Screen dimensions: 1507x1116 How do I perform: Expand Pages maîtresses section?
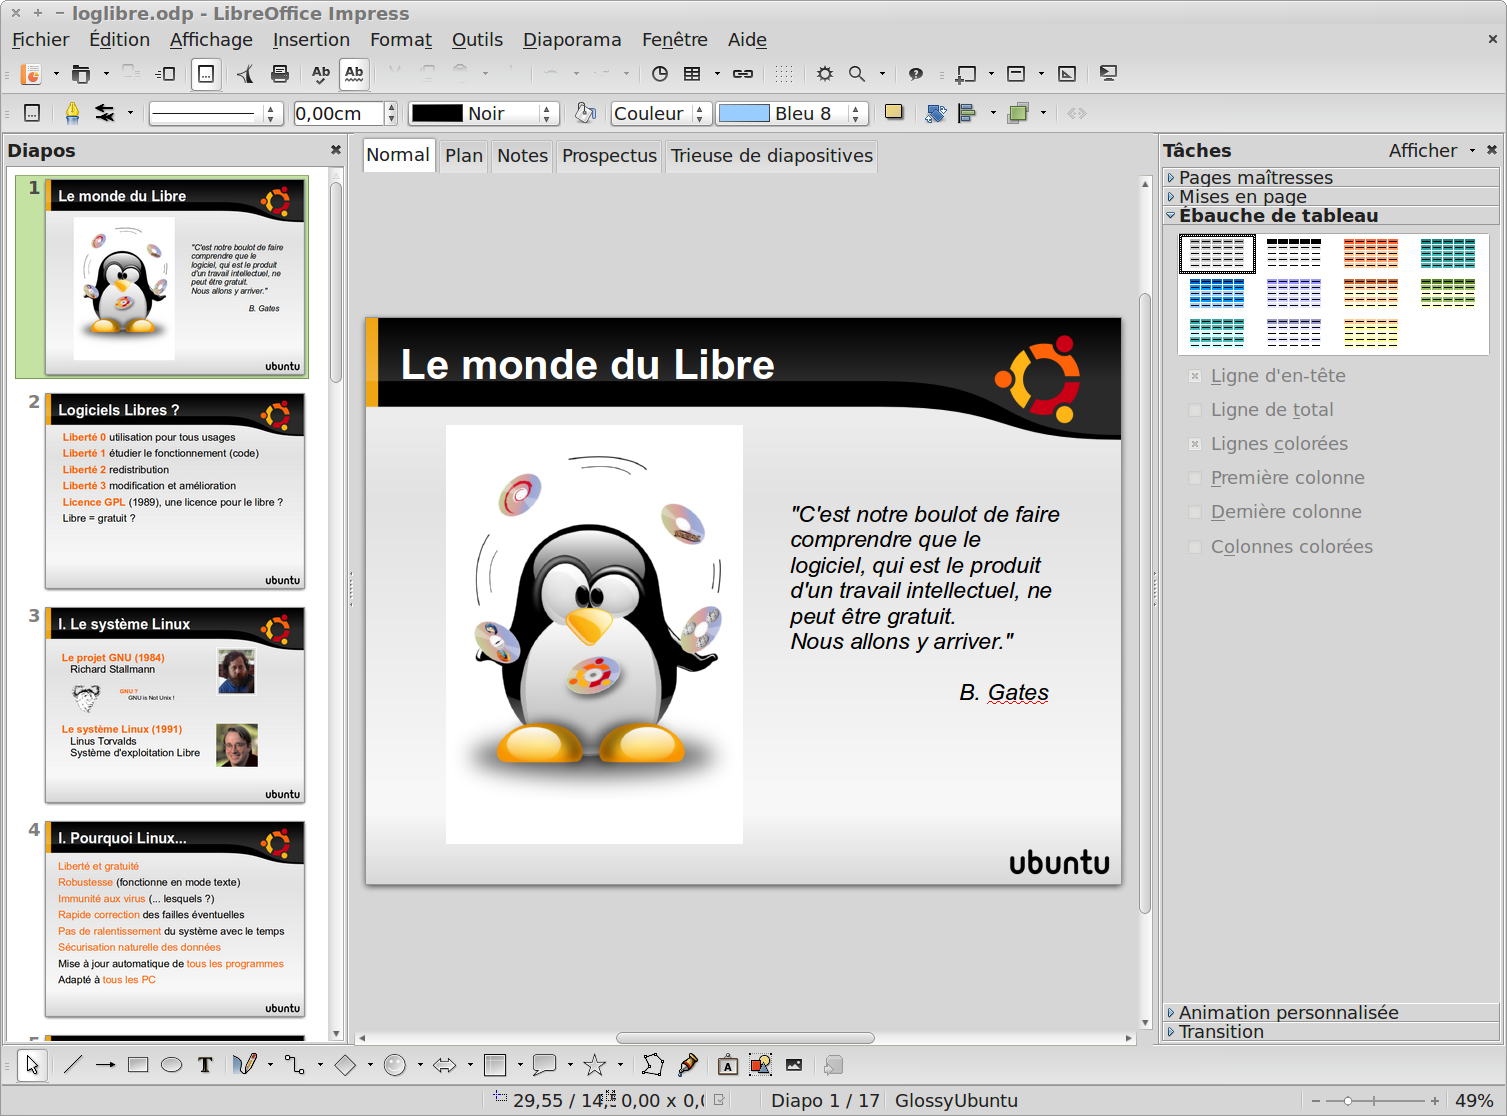click(x=1331, y=177)
